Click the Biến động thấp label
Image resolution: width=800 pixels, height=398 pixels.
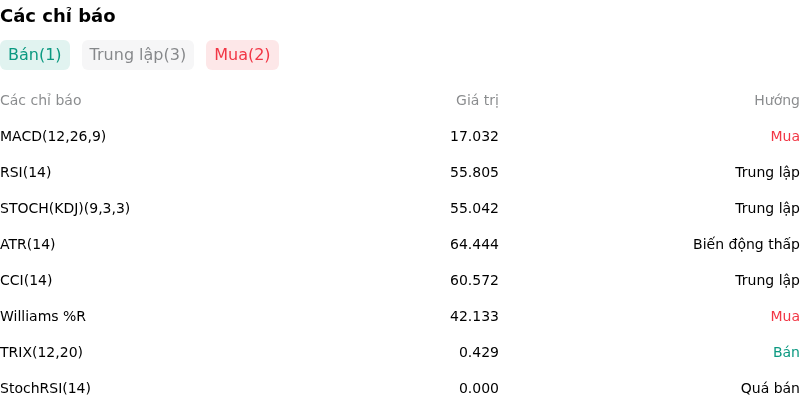(x=746, y=244)
